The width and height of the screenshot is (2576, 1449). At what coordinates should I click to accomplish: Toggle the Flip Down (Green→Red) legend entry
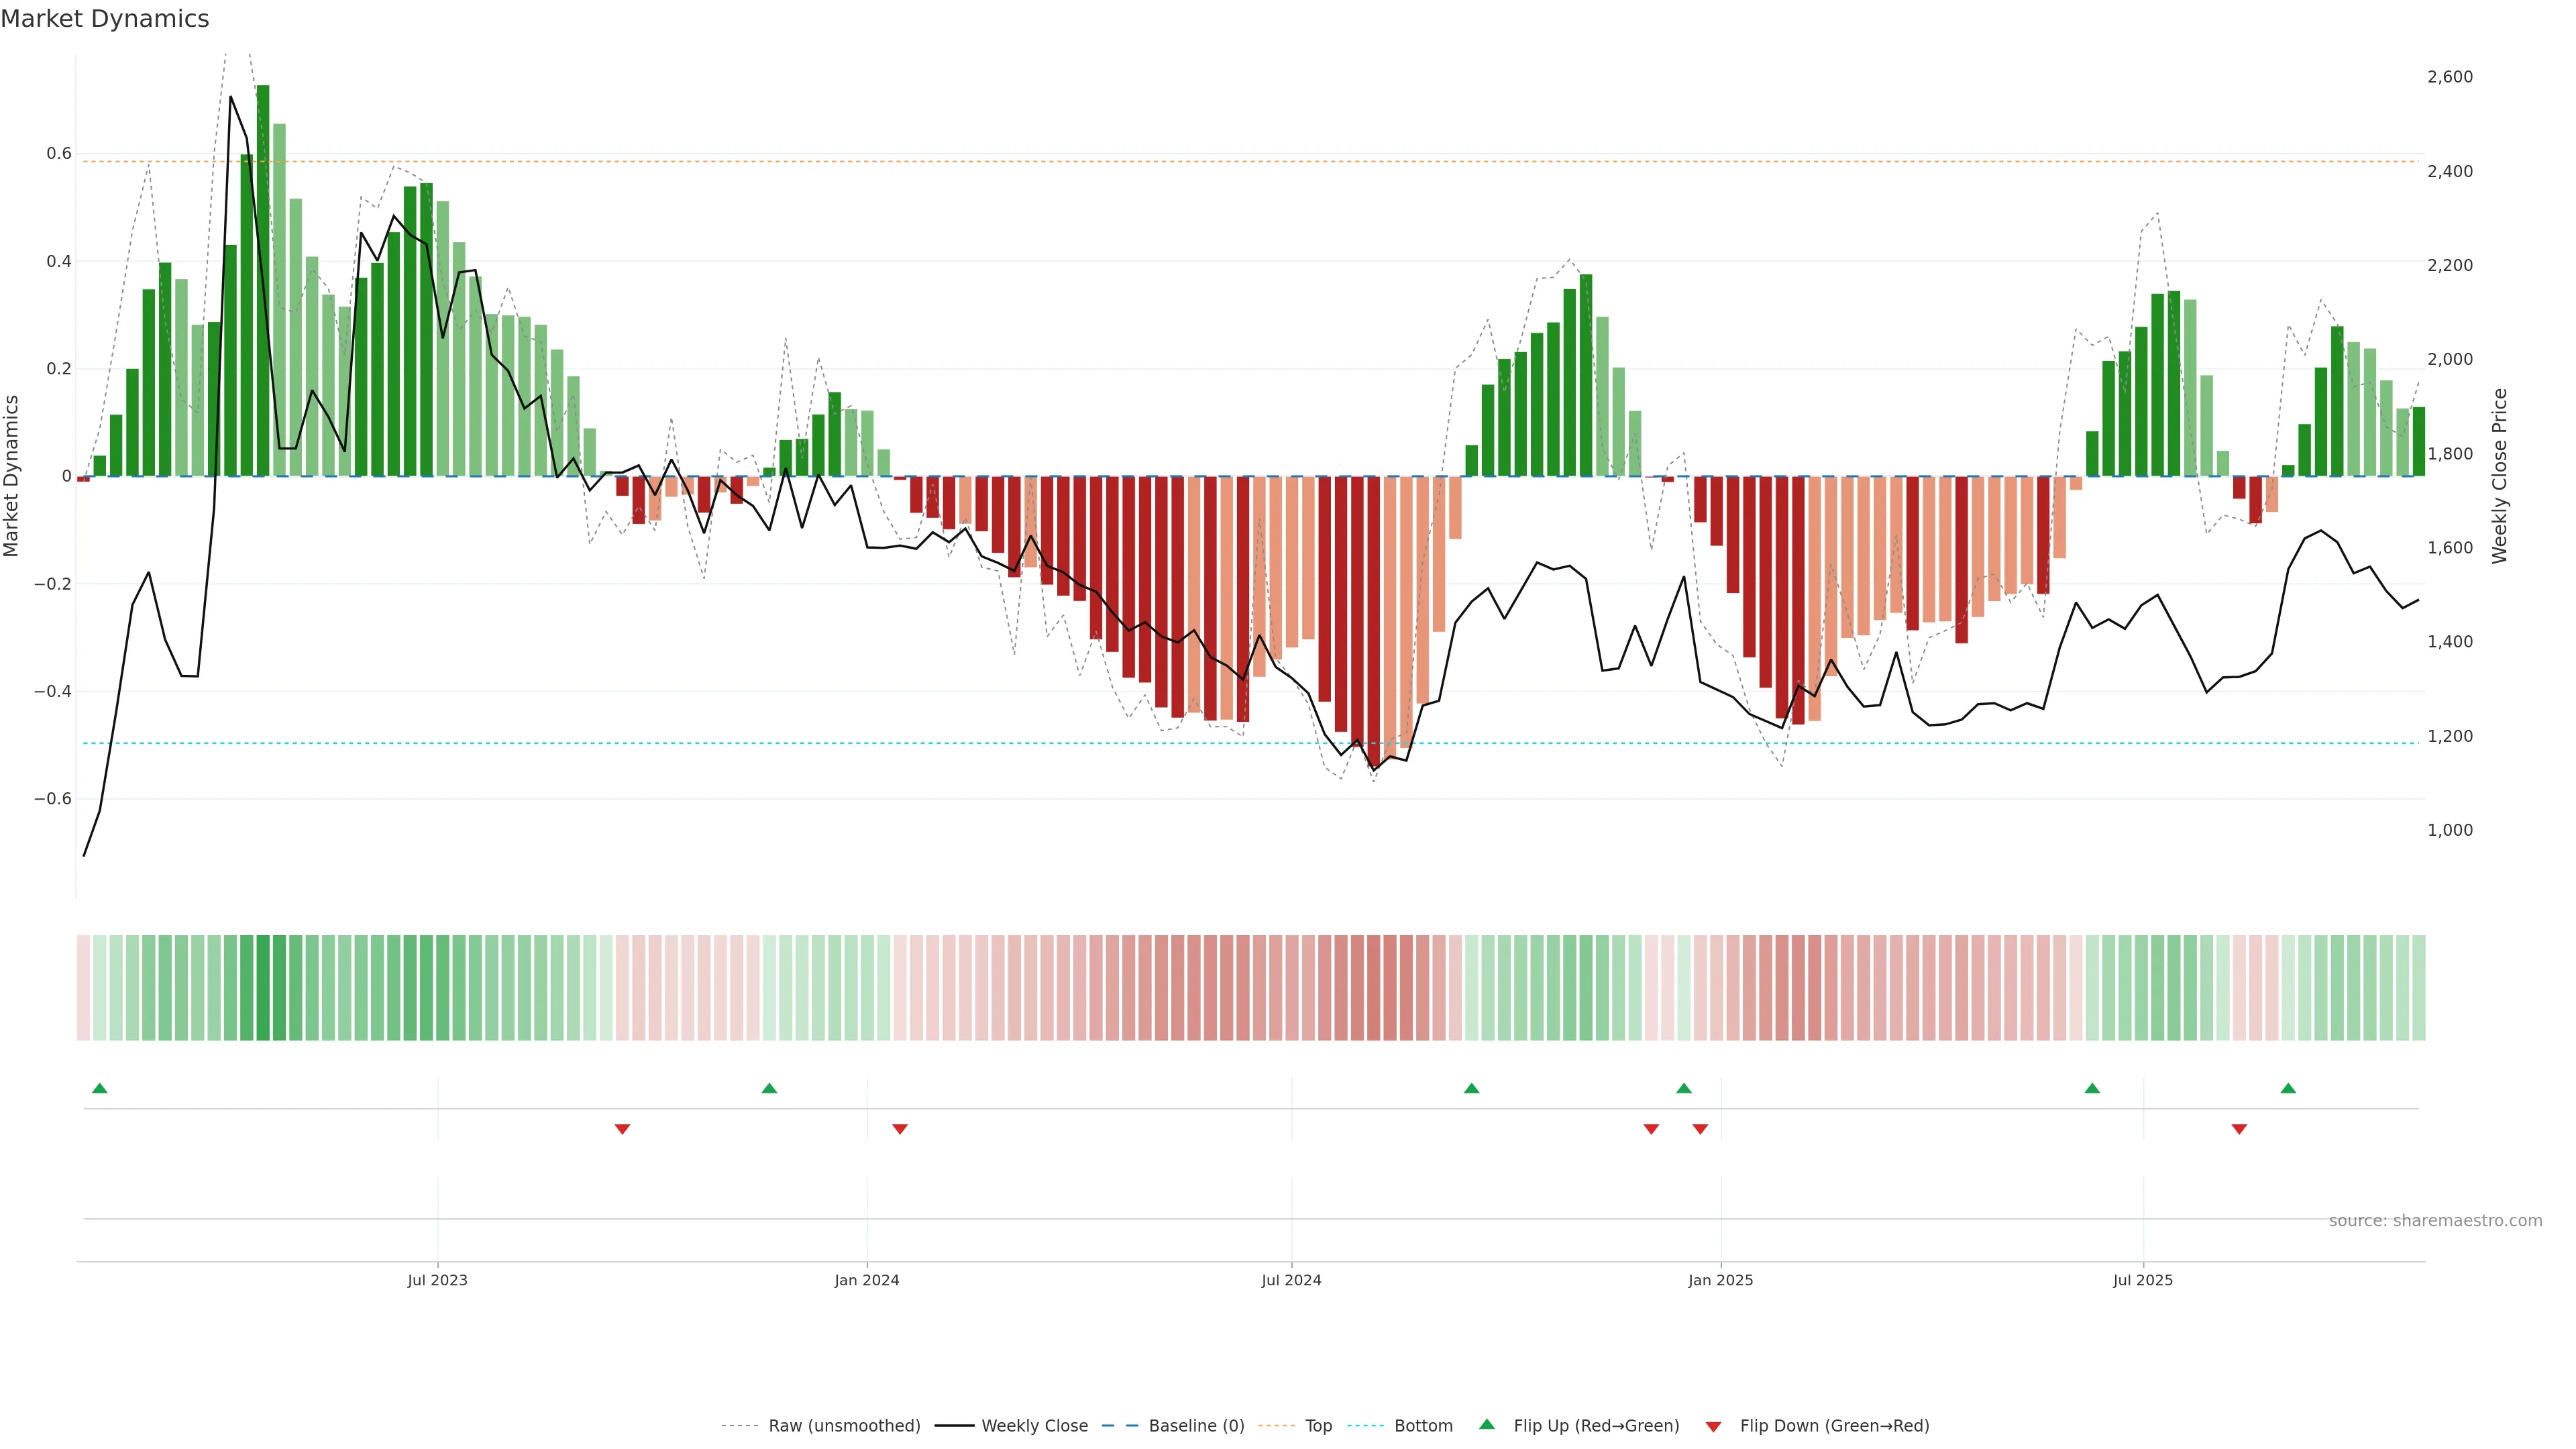(x=1834, y=1426)
